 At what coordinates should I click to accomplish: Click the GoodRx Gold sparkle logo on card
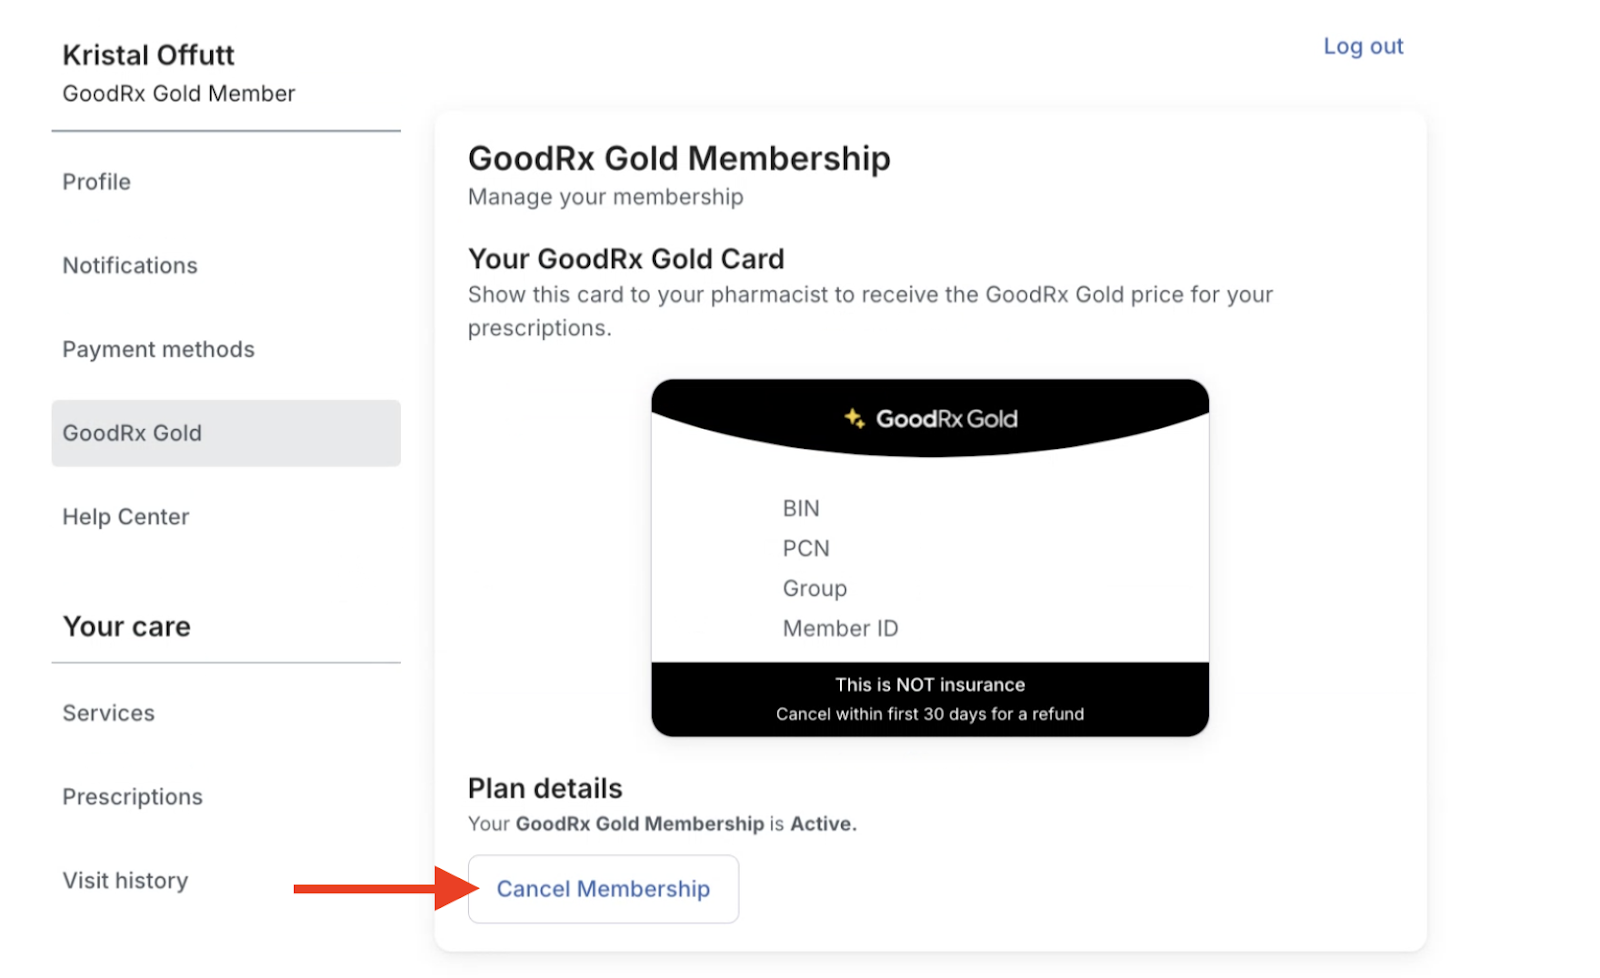pos(855,419)
